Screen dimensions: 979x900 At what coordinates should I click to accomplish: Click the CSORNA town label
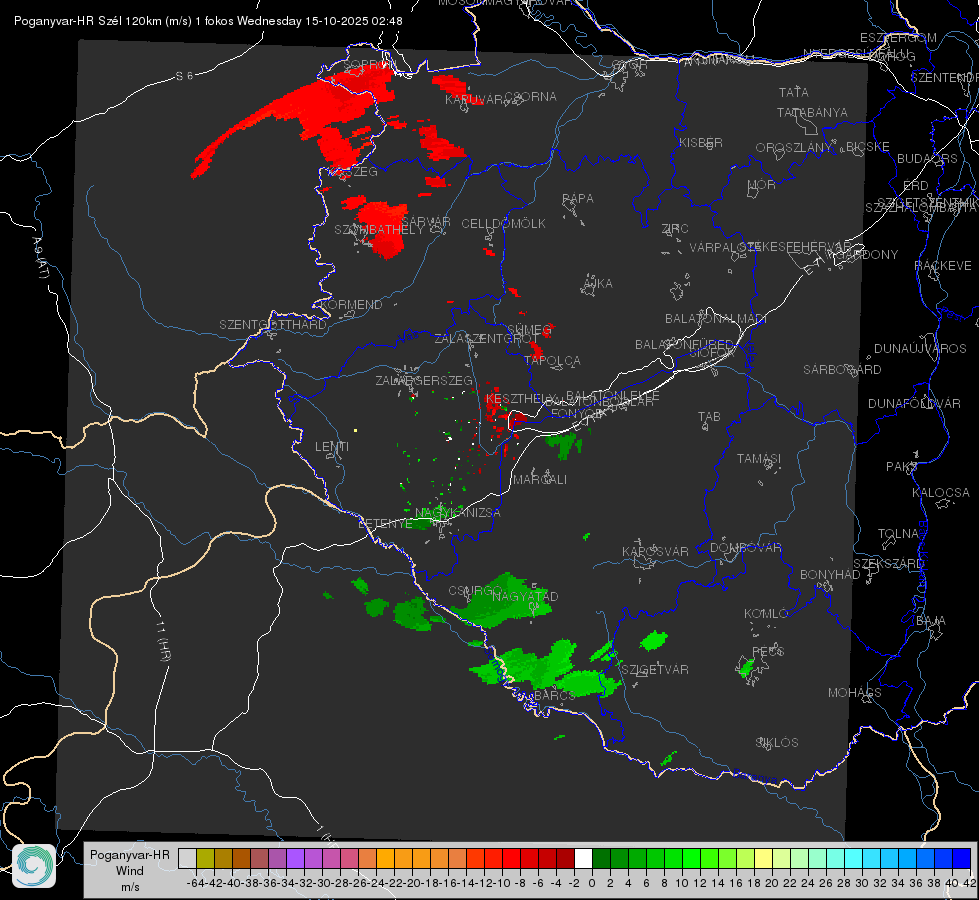(530, 97)
